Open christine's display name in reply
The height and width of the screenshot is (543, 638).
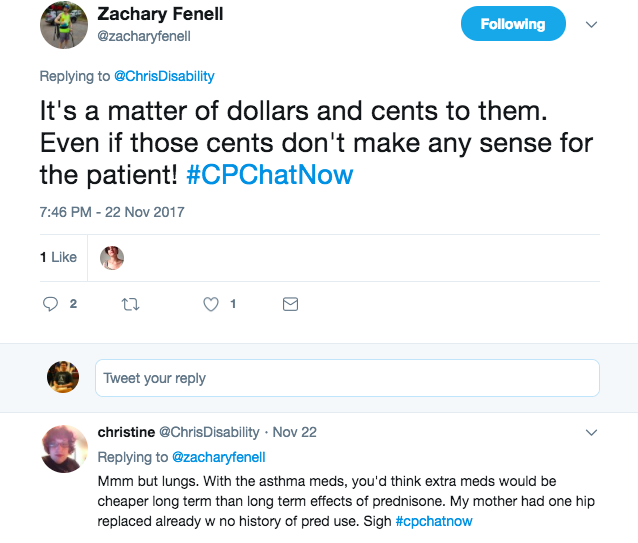pos(125,433)
